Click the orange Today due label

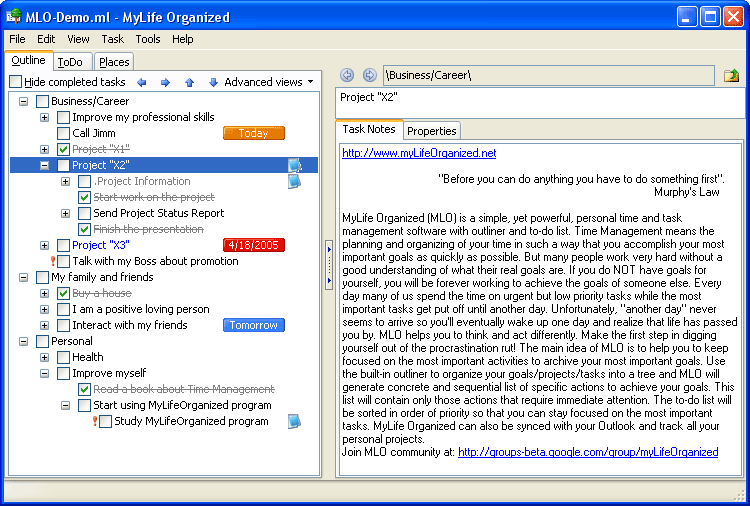(x=254, y=133)
